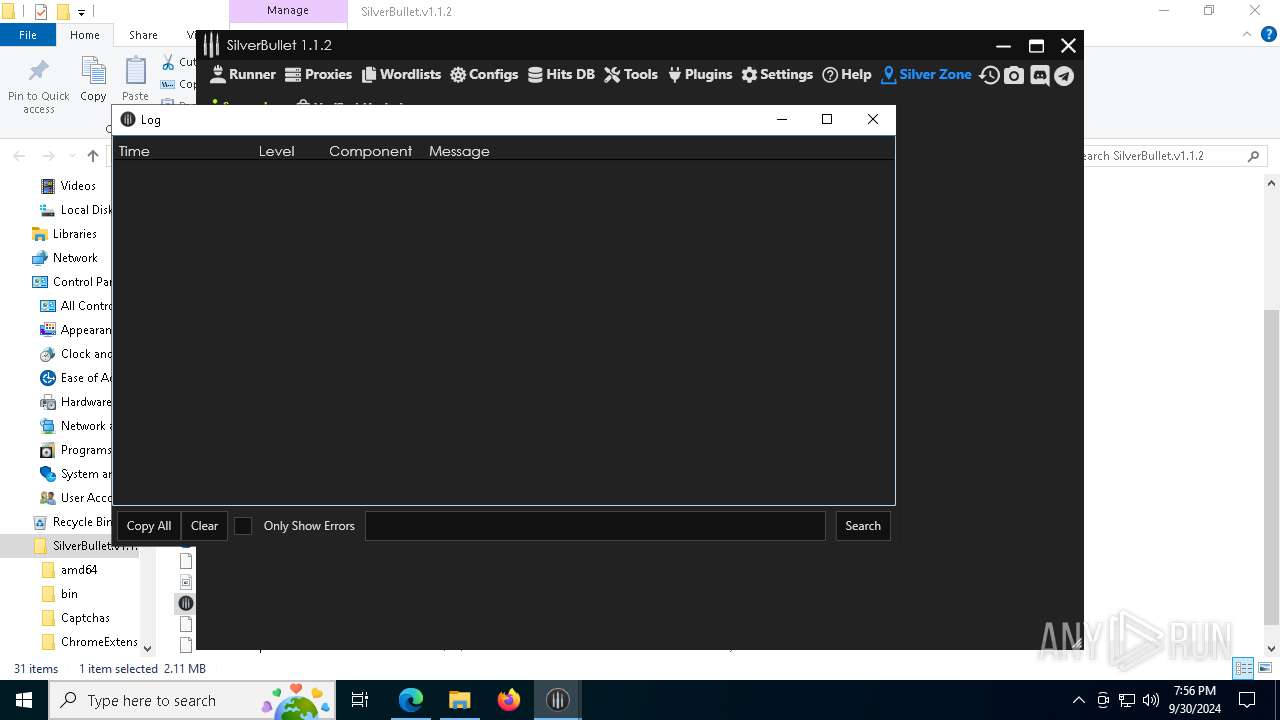Click Copy All in the Log window
The height and width of the screenshot is (720, 1280).
pos(149,526)
